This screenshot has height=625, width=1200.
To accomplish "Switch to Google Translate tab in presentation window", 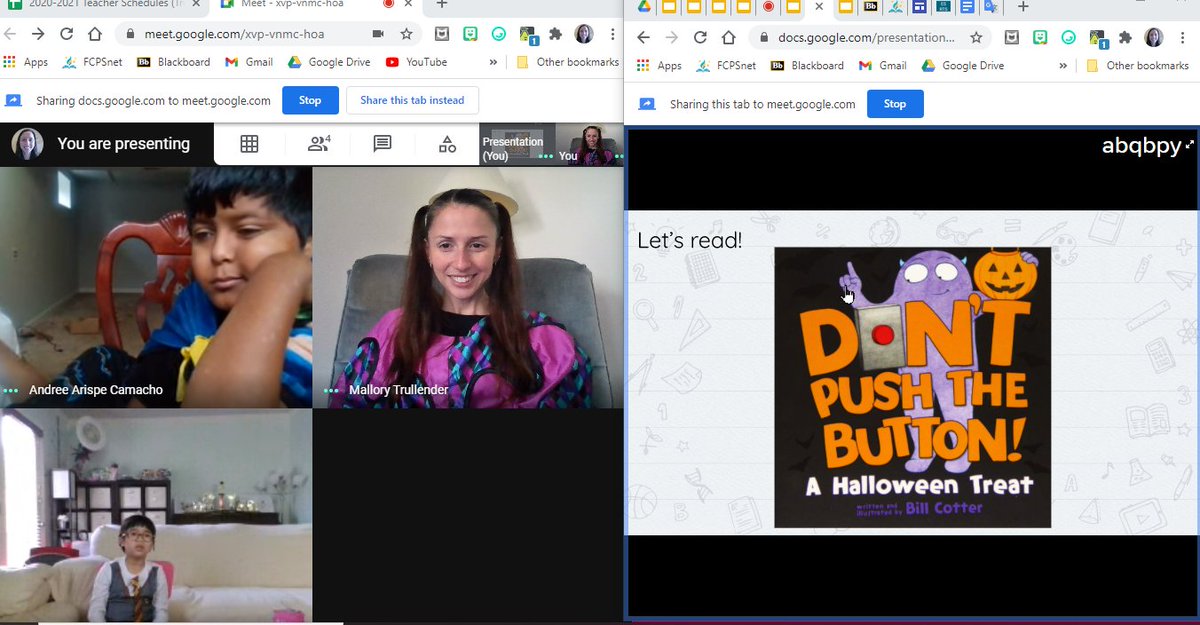I will pos(991,7).
